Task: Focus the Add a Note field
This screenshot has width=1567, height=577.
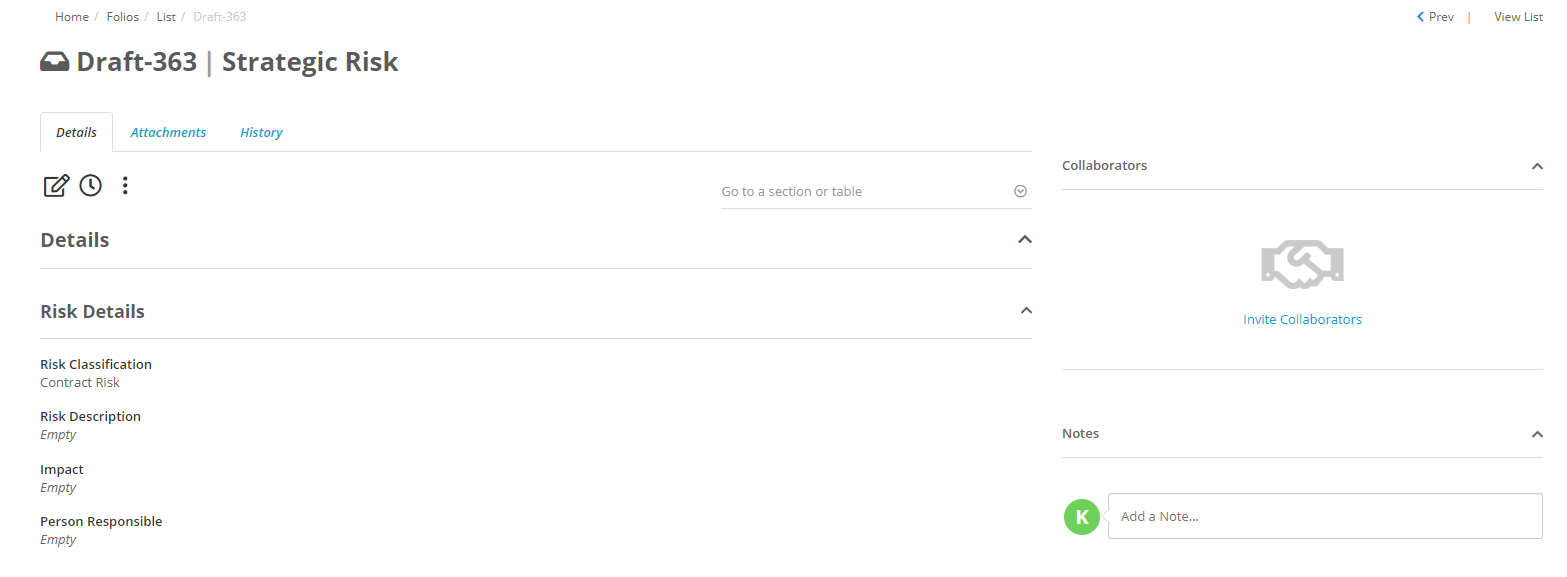Action: point(1325,516)
